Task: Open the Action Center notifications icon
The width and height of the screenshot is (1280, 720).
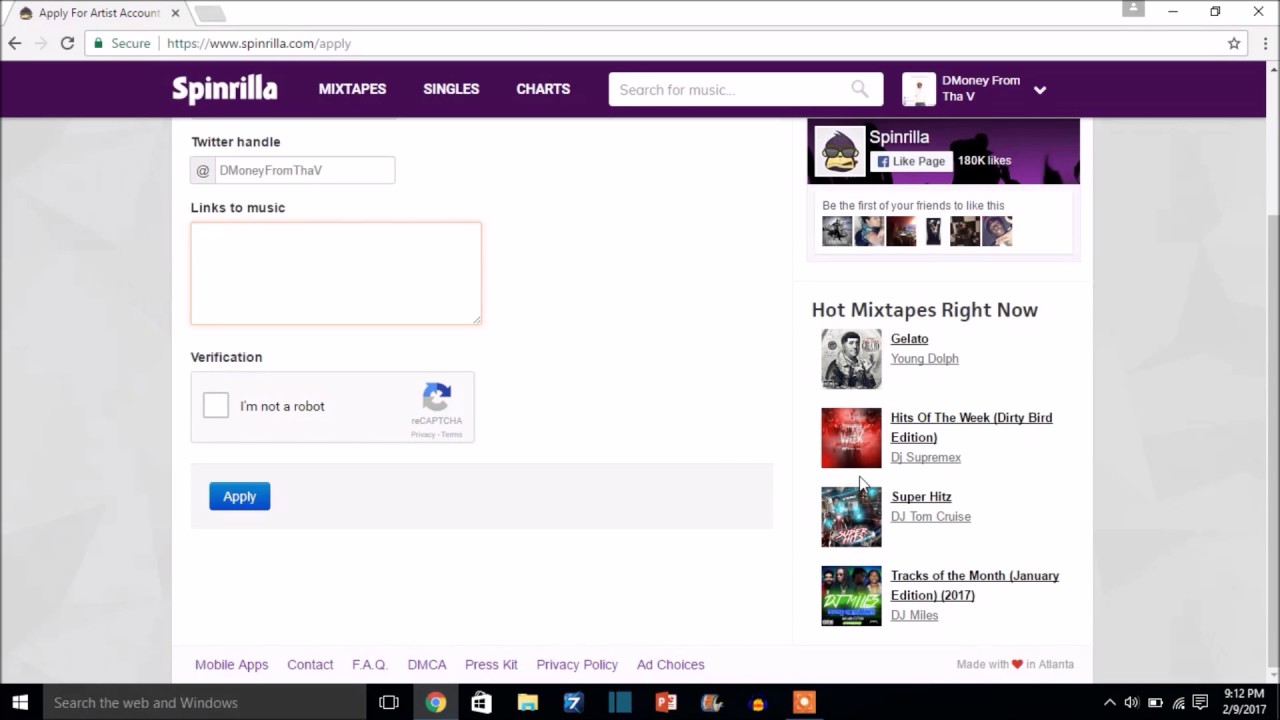Action: tap(1201, 703)
